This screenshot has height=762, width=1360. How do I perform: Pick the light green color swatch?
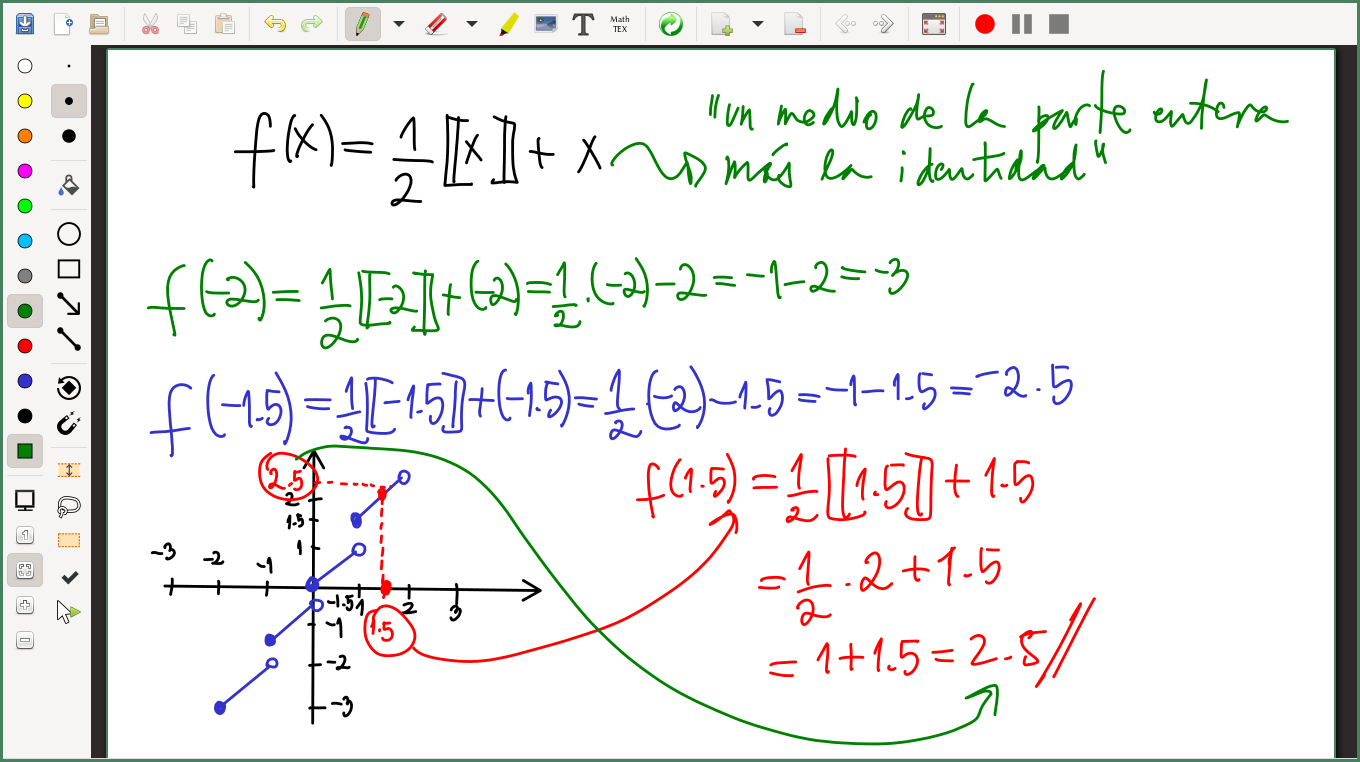pyautogui.click(x=25, y=206)
